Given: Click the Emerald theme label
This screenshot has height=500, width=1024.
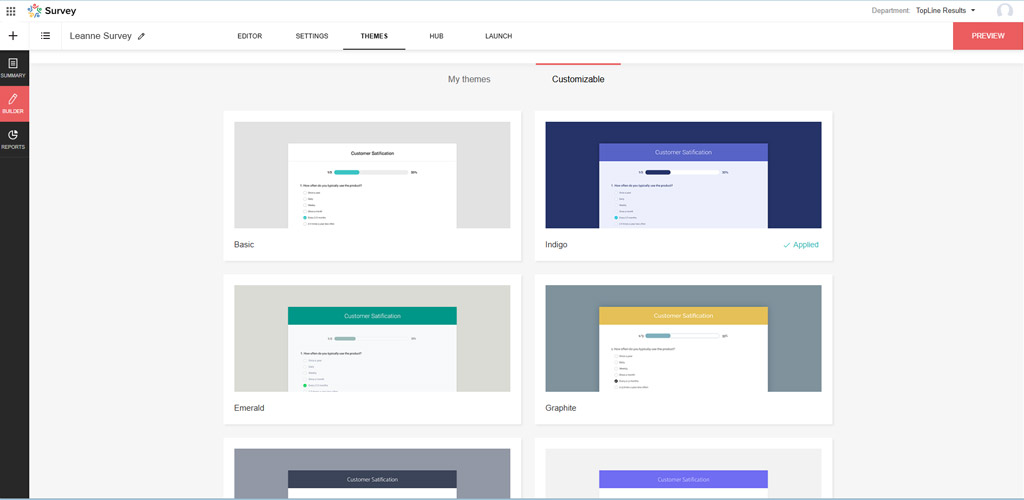Looking at the screenshot, I should click(249, 408).
